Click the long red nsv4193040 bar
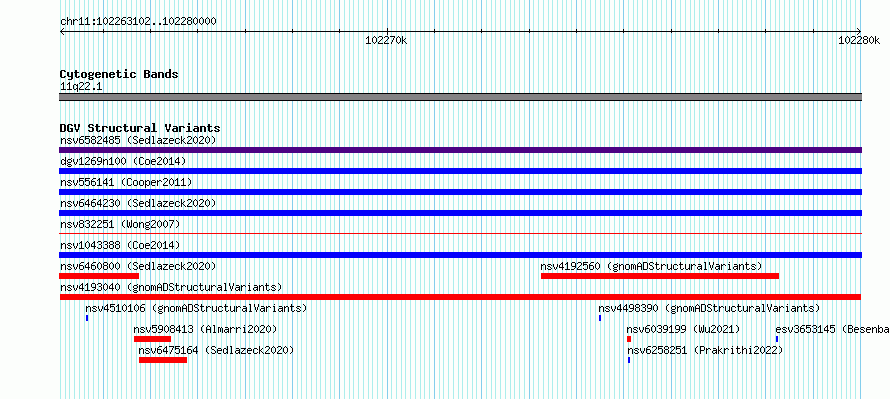 [x=460, y=297]
